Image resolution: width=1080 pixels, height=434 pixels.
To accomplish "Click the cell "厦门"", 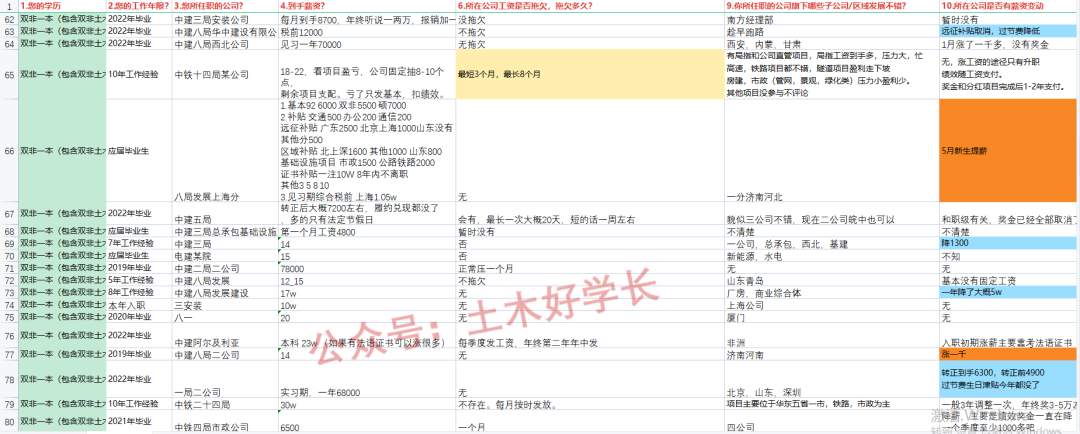I will [x=832, y=318].
